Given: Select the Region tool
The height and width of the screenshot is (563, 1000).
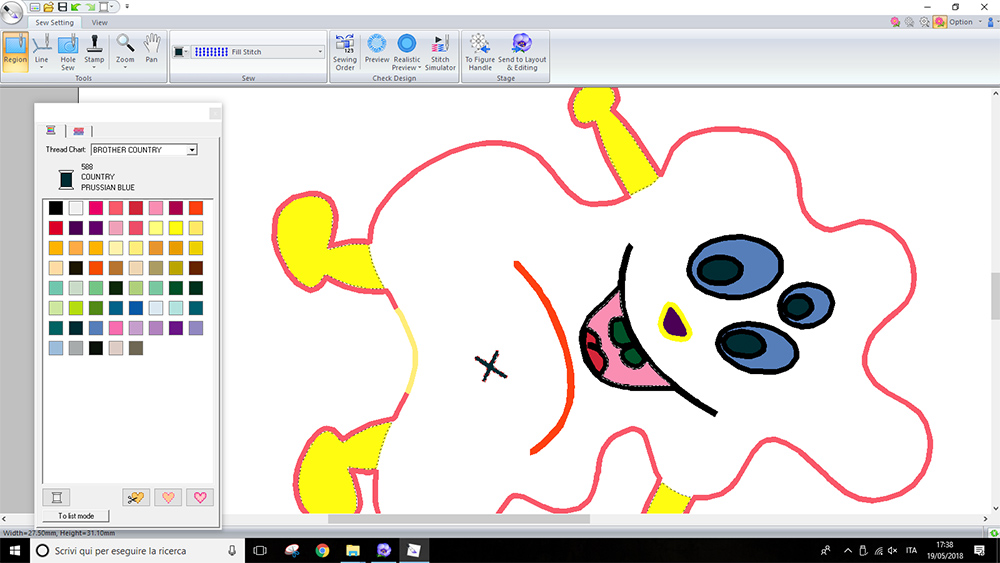Looking at the screenshot, I should [15, 52].
